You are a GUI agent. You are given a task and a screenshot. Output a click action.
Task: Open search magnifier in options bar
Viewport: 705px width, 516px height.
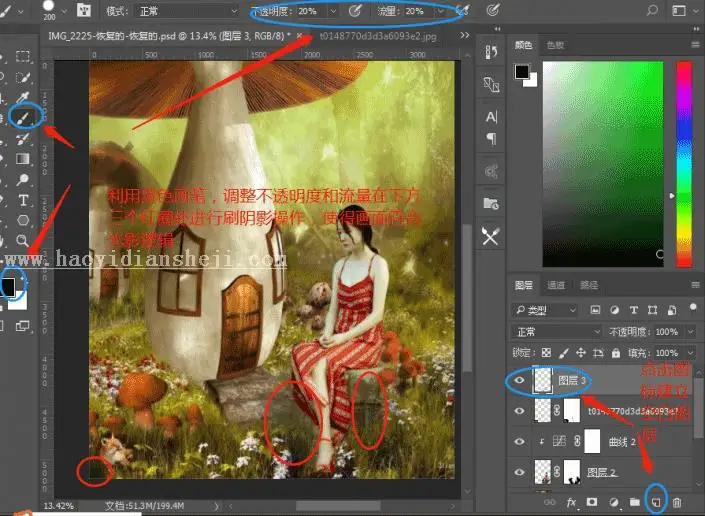pos(652,10)
